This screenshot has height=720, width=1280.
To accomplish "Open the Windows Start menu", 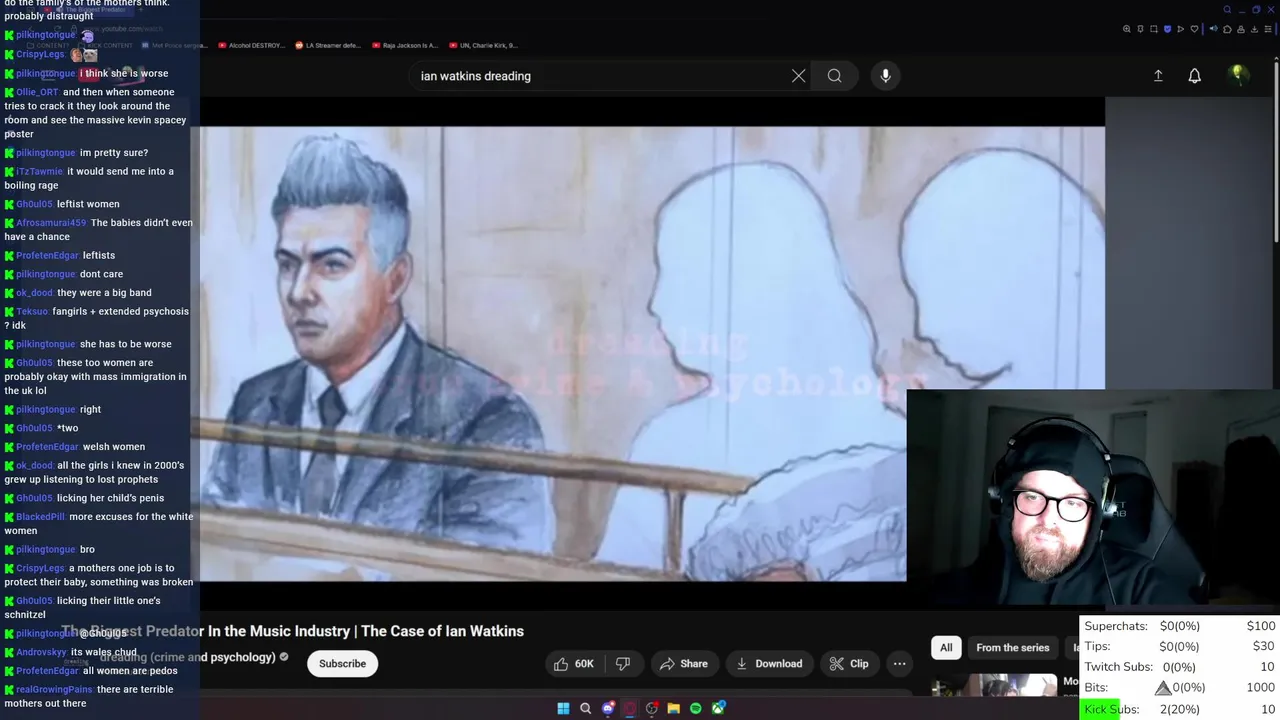I will point(563,708).
